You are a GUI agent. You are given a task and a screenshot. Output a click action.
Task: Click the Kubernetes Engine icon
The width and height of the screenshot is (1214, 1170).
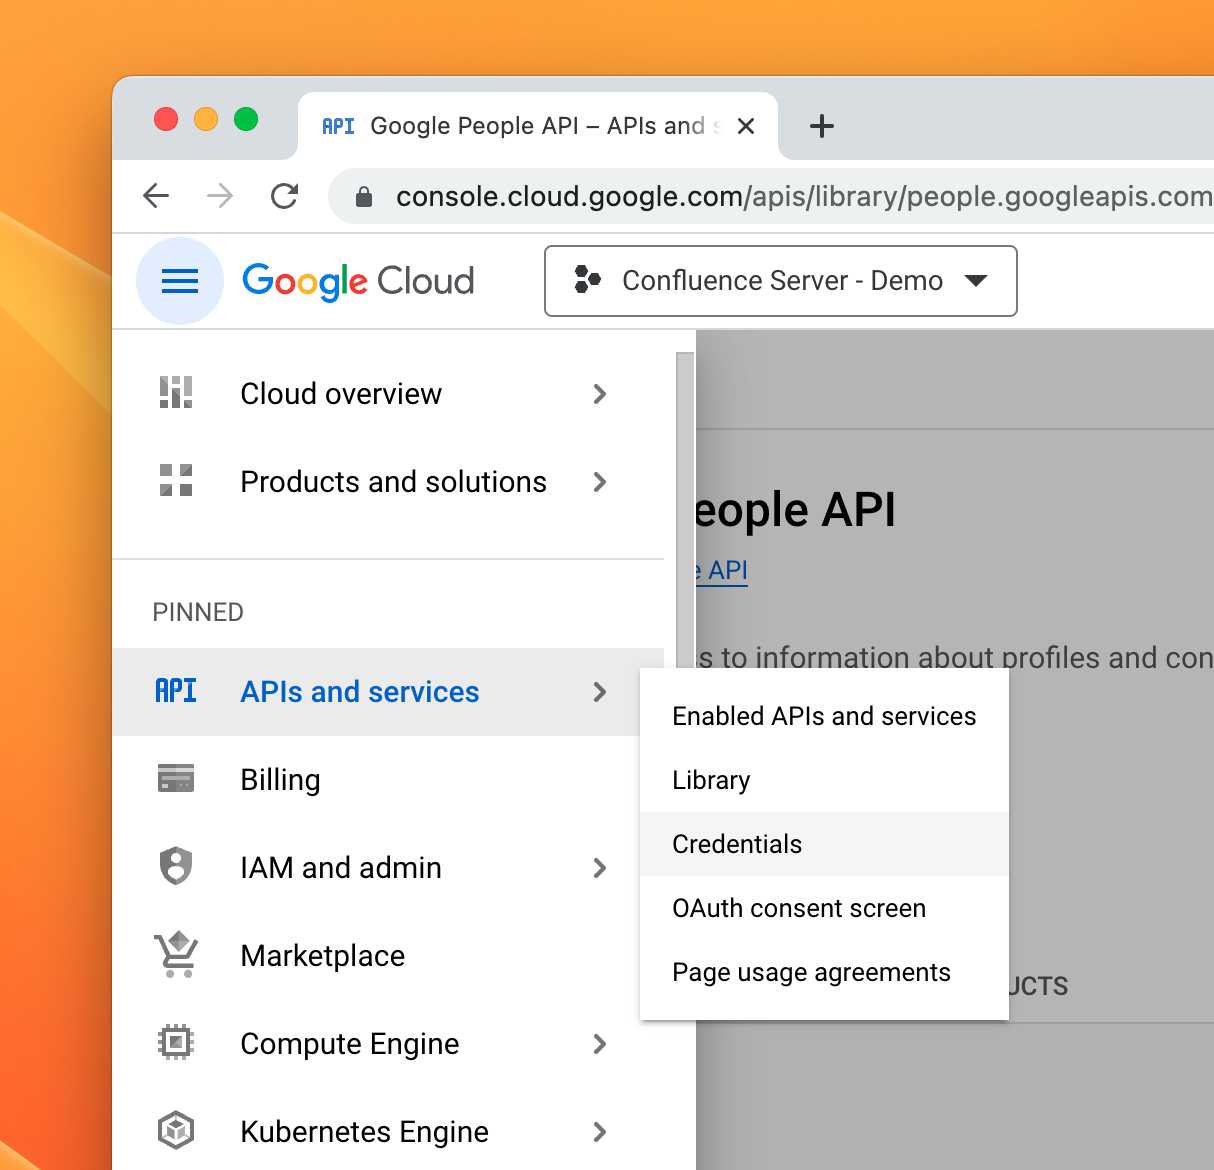176,1131
